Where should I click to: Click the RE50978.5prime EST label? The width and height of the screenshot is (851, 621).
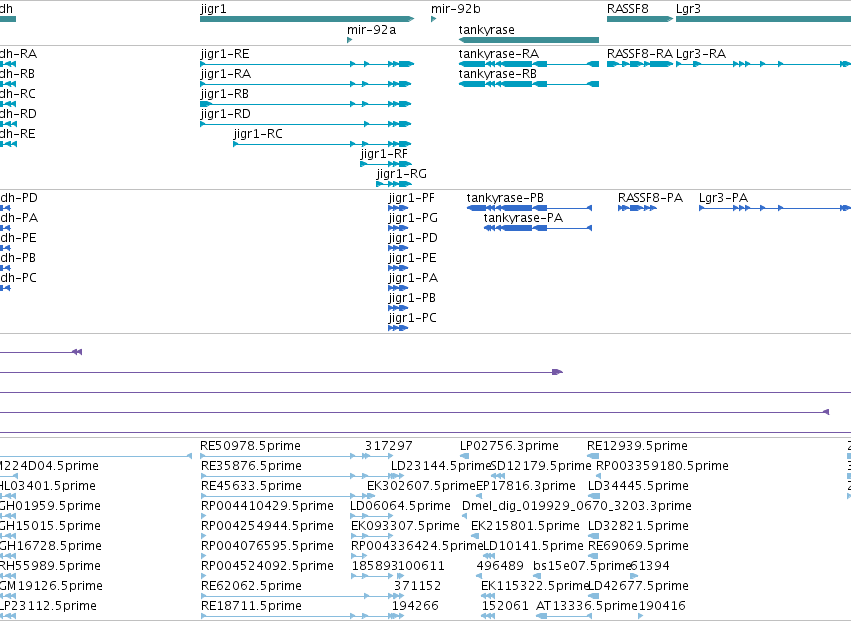[250, 446]
